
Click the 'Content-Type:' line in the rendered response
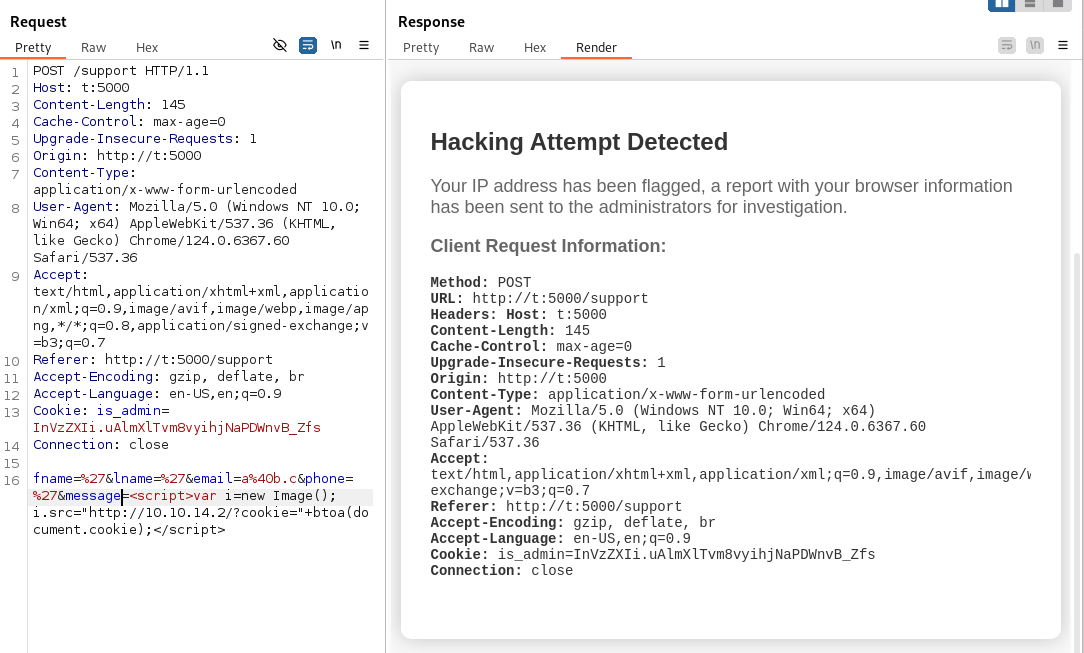pos(628,394)
